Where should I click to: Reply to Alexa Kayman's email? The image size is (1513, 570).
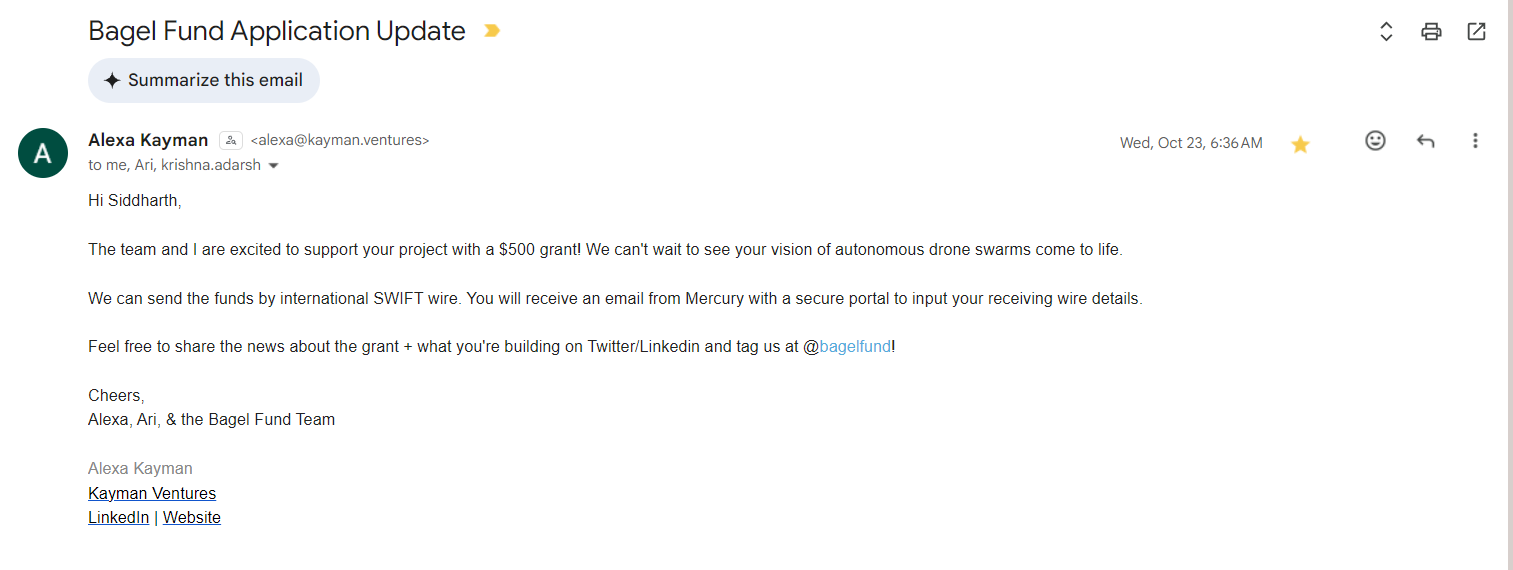(x=1425, y=141)
